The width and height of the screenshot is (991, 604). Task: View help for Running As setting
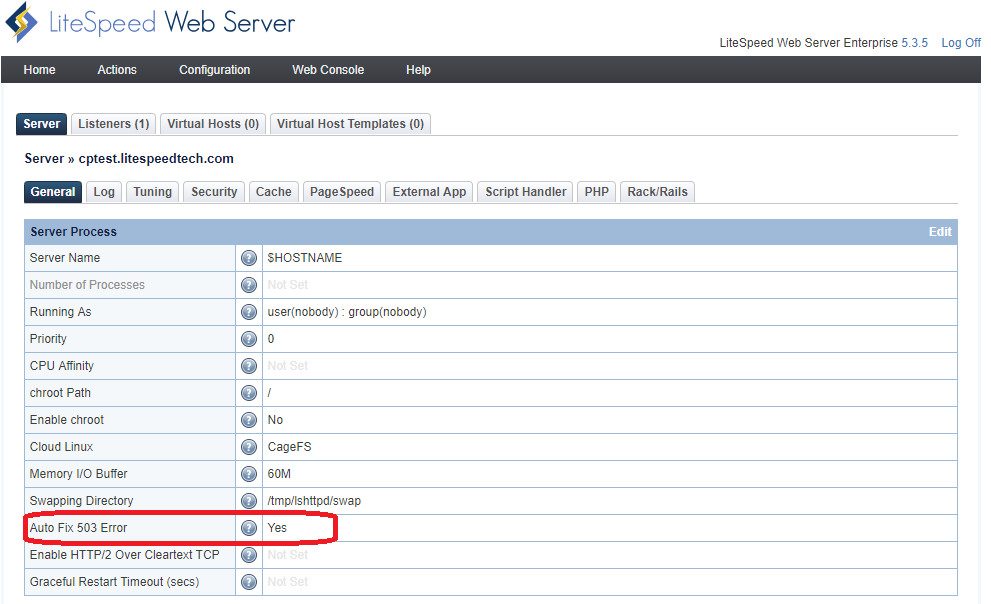(248, 311)
